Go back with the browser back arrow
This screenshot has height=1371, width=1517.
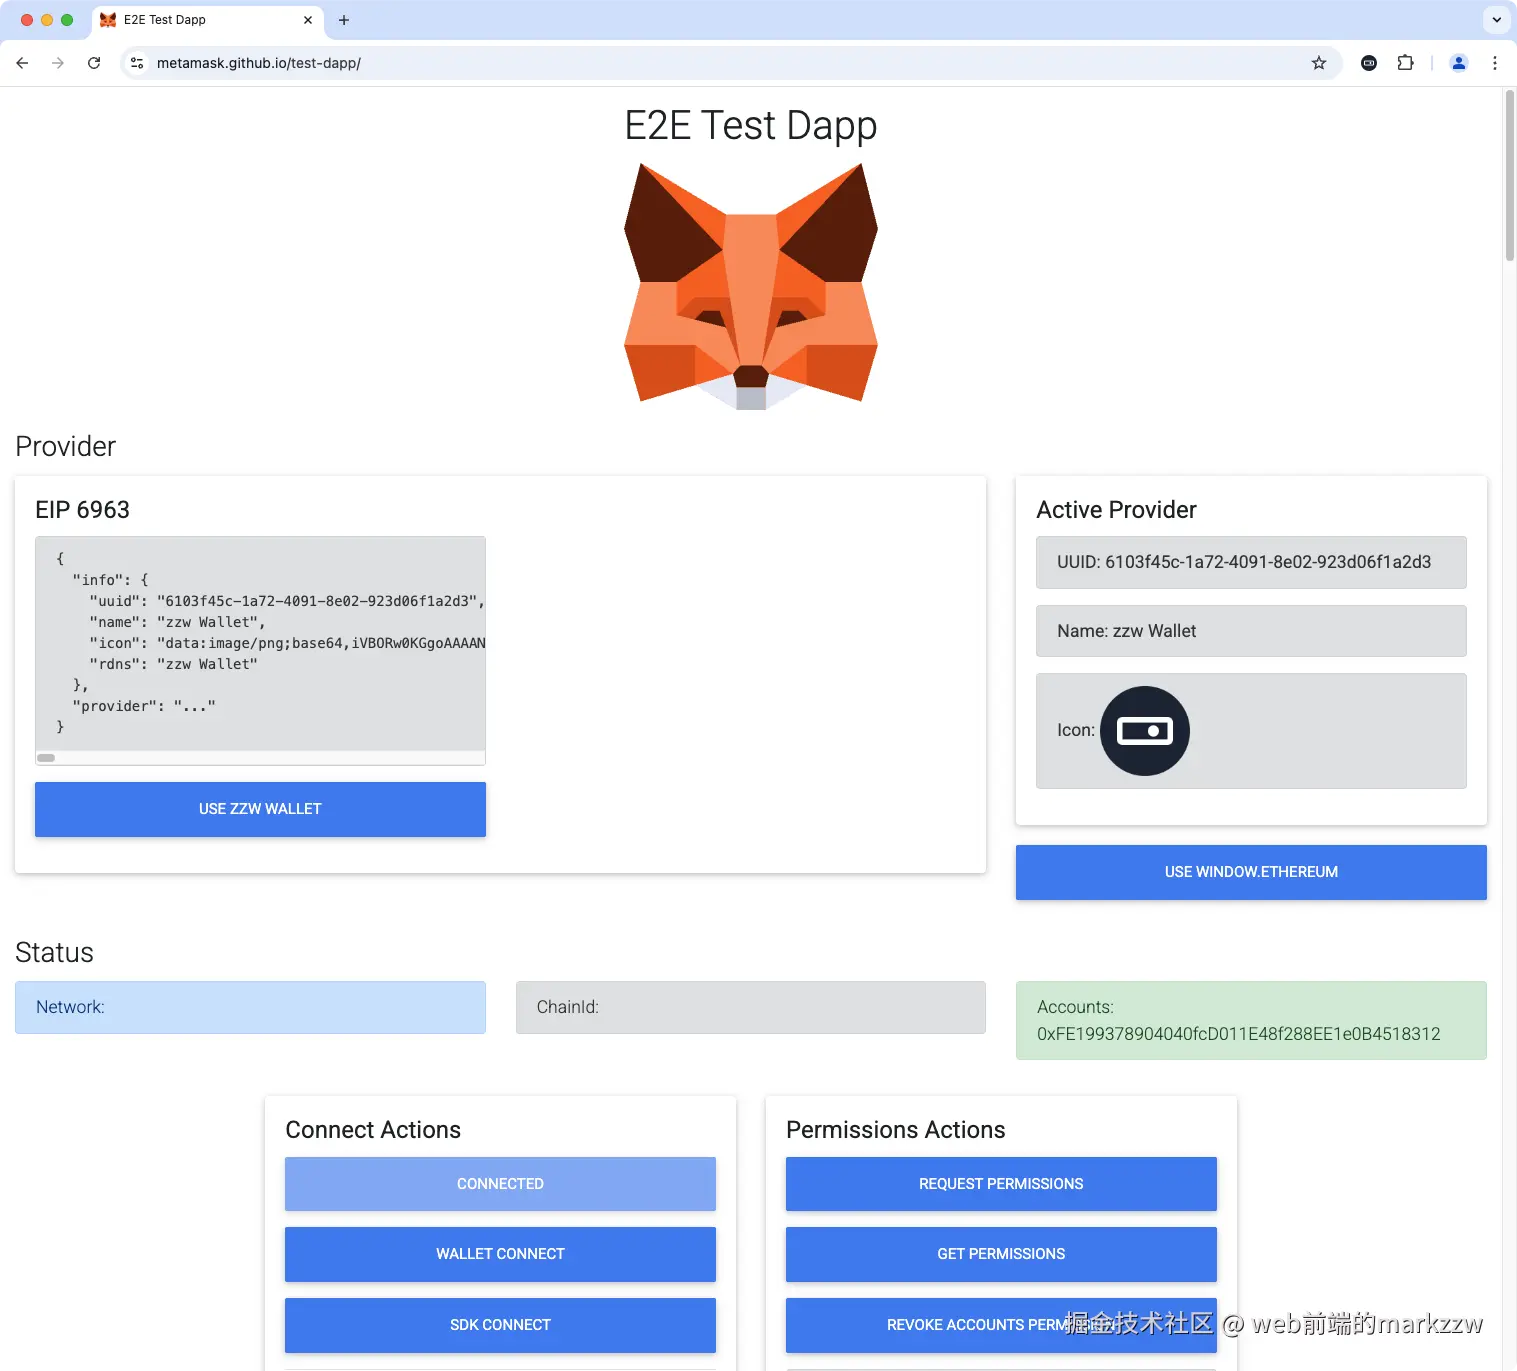coord(22,63)
